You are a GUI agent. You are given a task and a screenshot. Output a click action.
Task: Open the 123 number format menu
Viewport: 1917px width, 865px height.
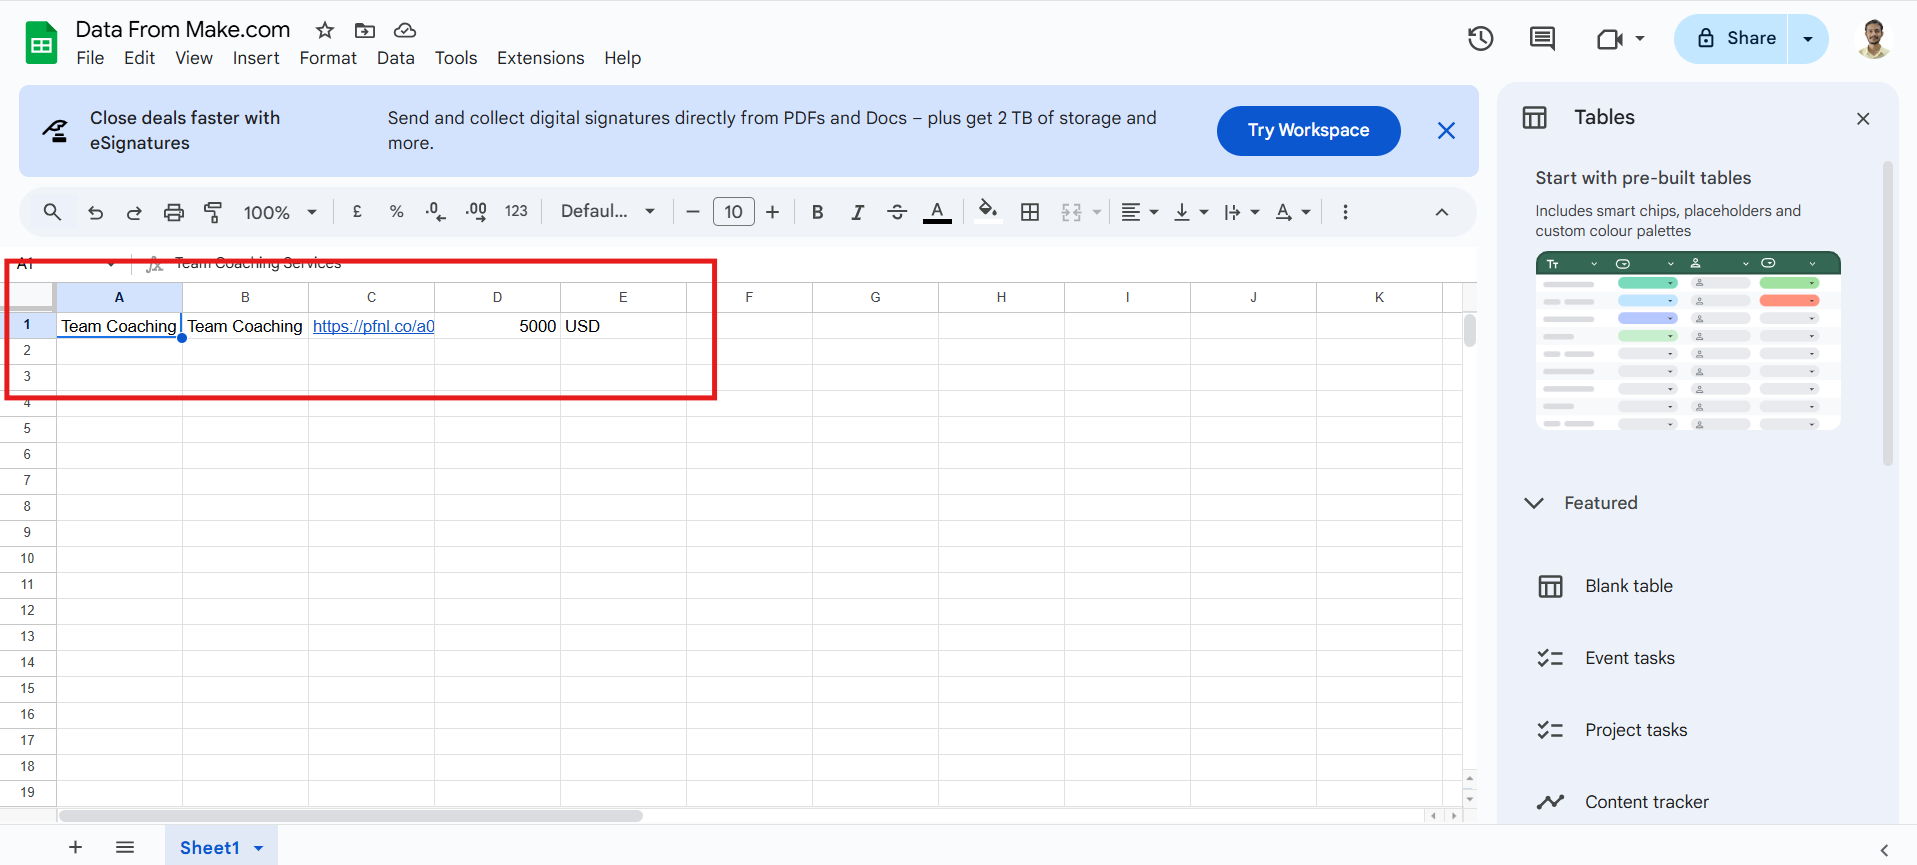point(516,212)
